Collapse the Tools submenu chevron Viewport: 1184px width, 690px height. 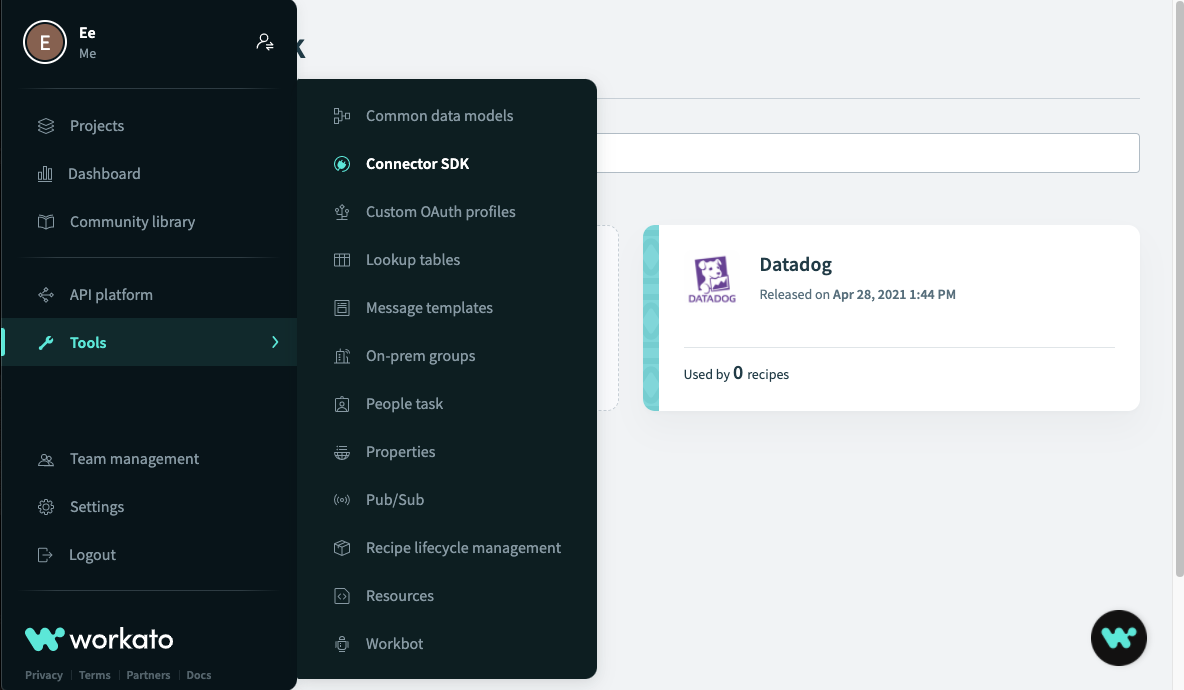pyautogui.click(x=275, y=342)
